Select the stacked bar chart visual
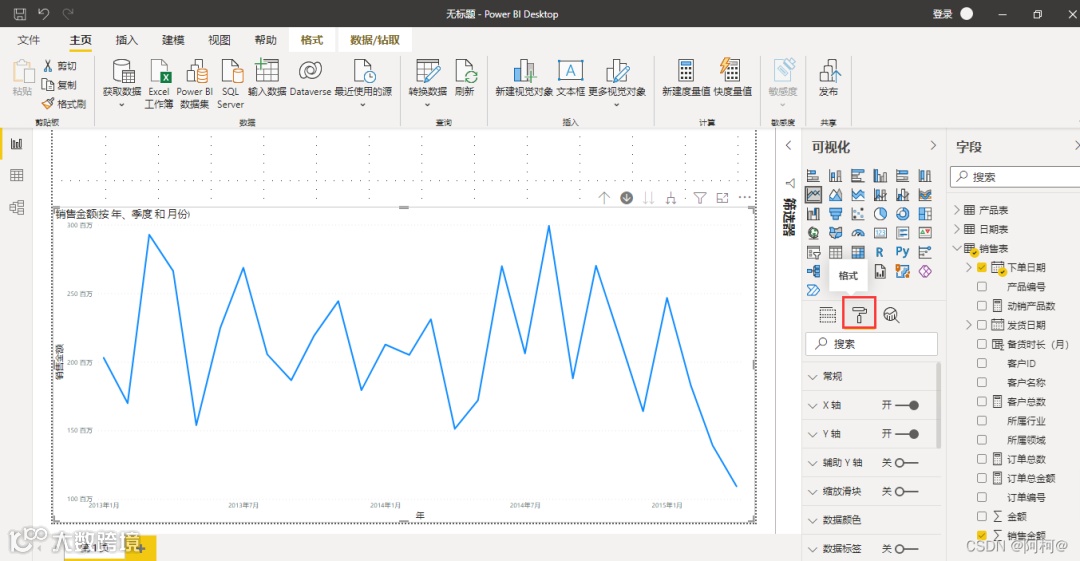 point(813,176)
